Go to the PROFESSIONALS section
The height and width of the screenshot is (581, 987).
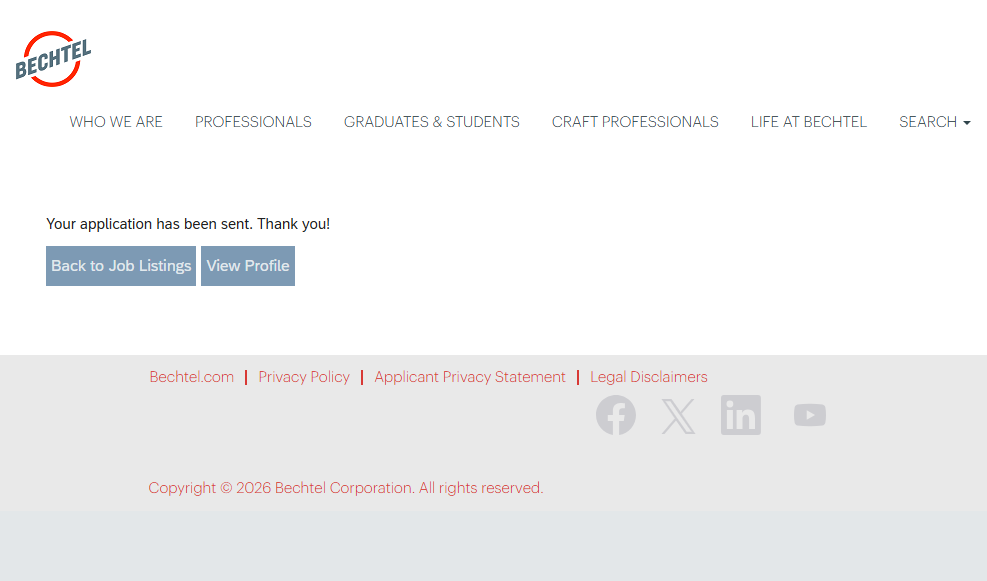tap(253, 122)
